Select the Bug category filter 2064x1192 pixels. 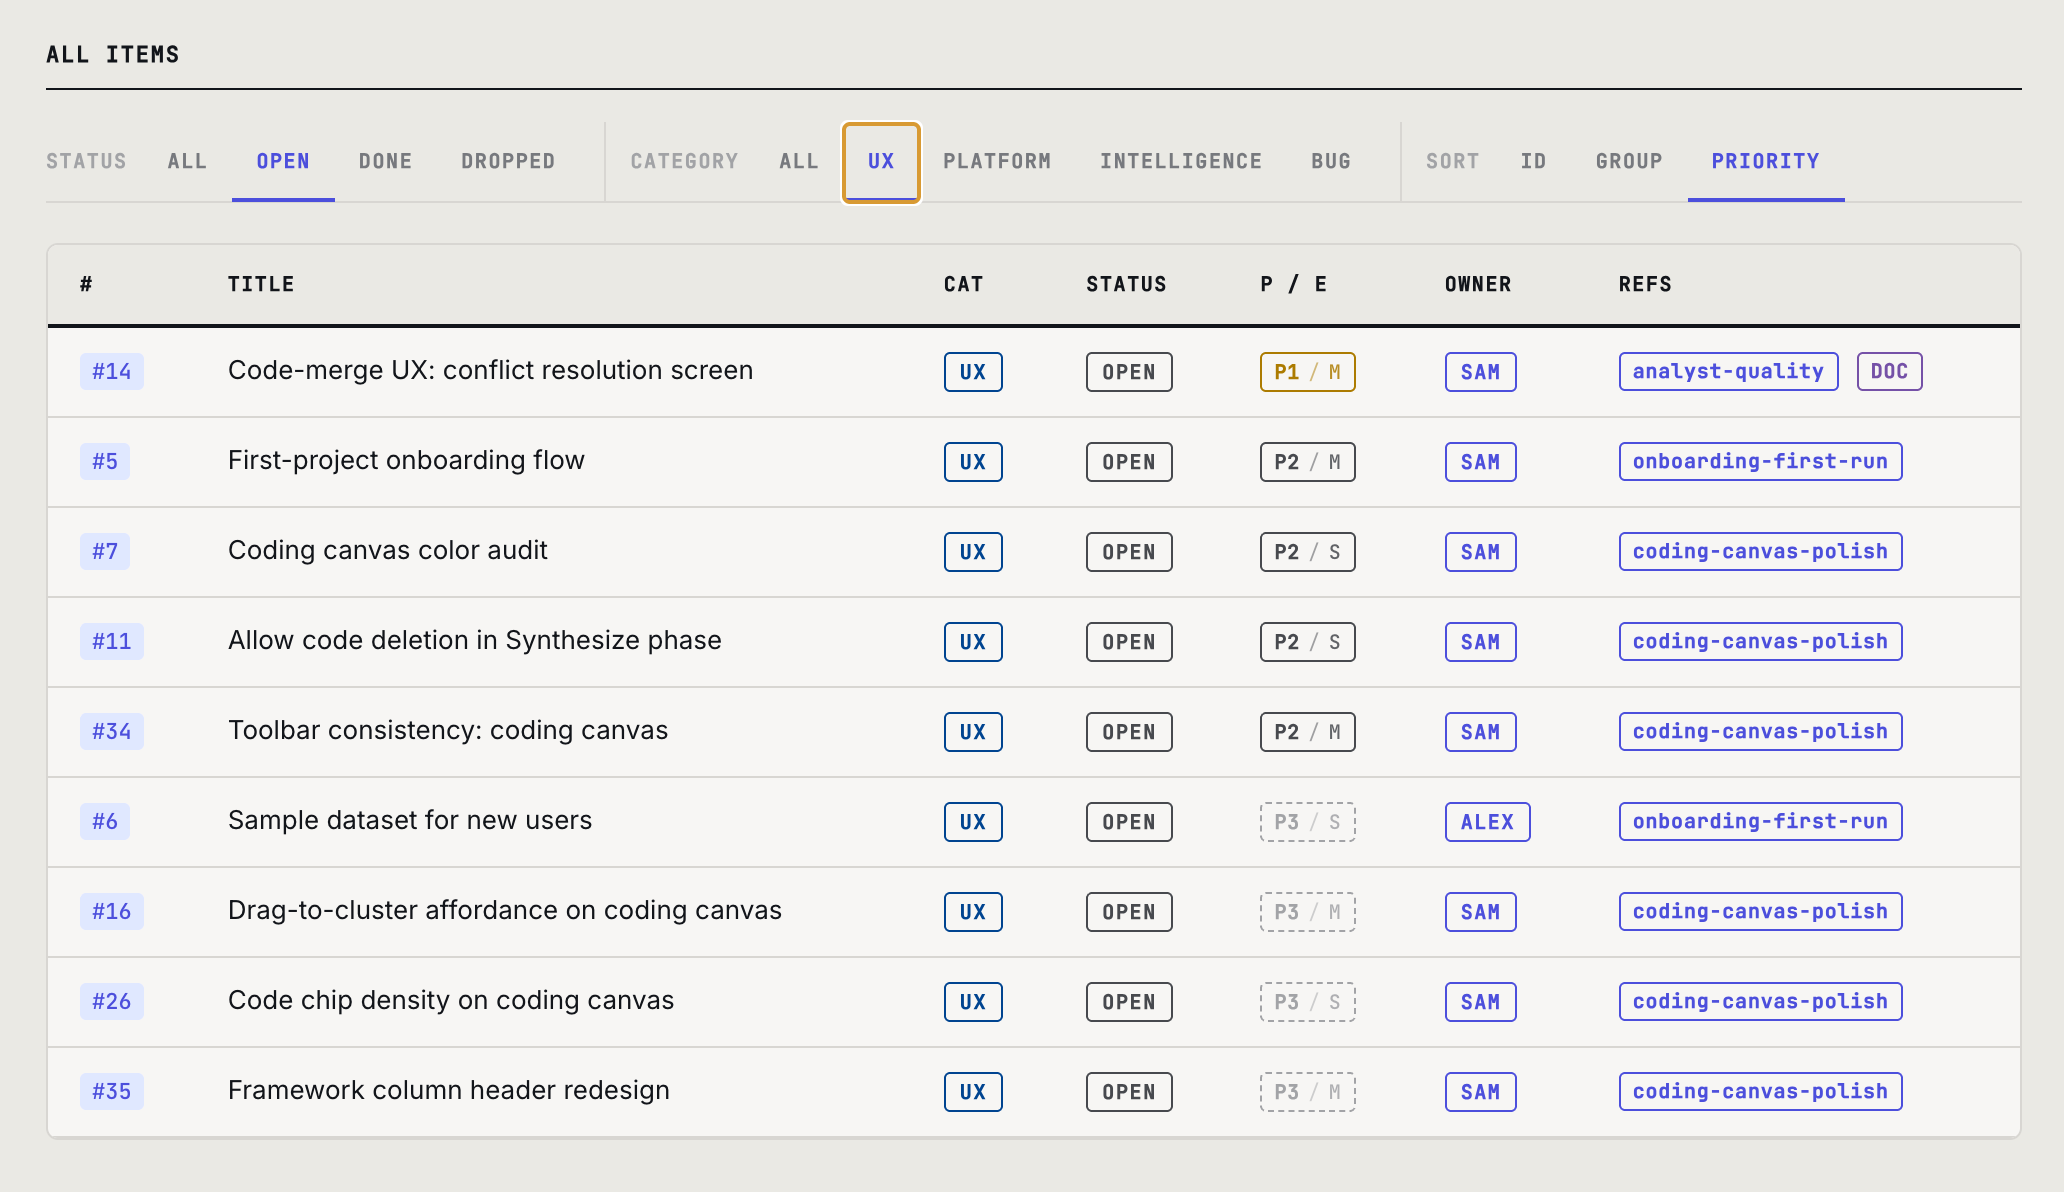click(1330, 161)
